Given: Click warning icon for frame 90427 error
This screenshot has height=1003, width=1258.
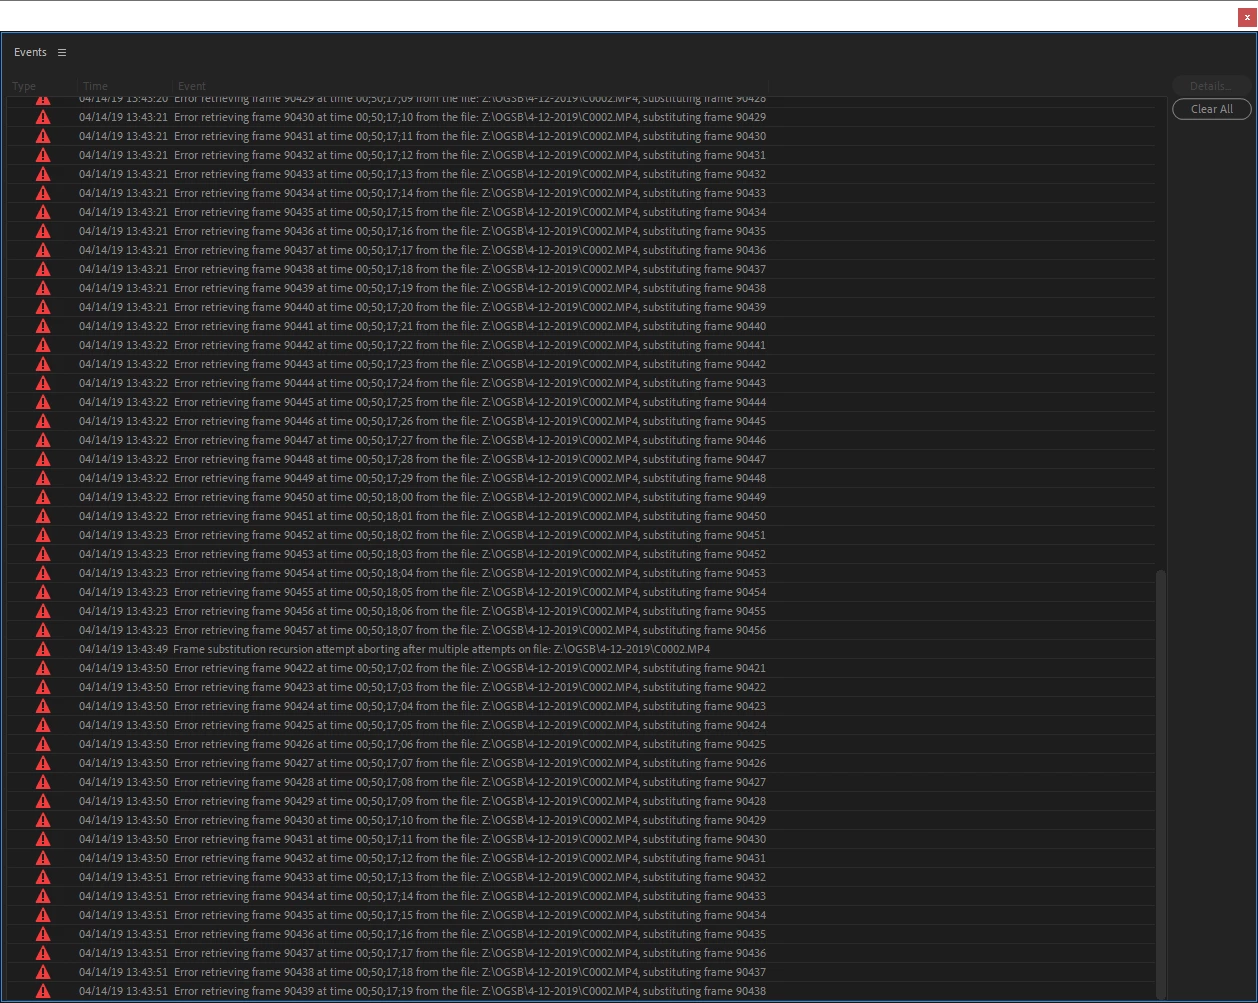Looking at the screenshot, I should 43,763.
